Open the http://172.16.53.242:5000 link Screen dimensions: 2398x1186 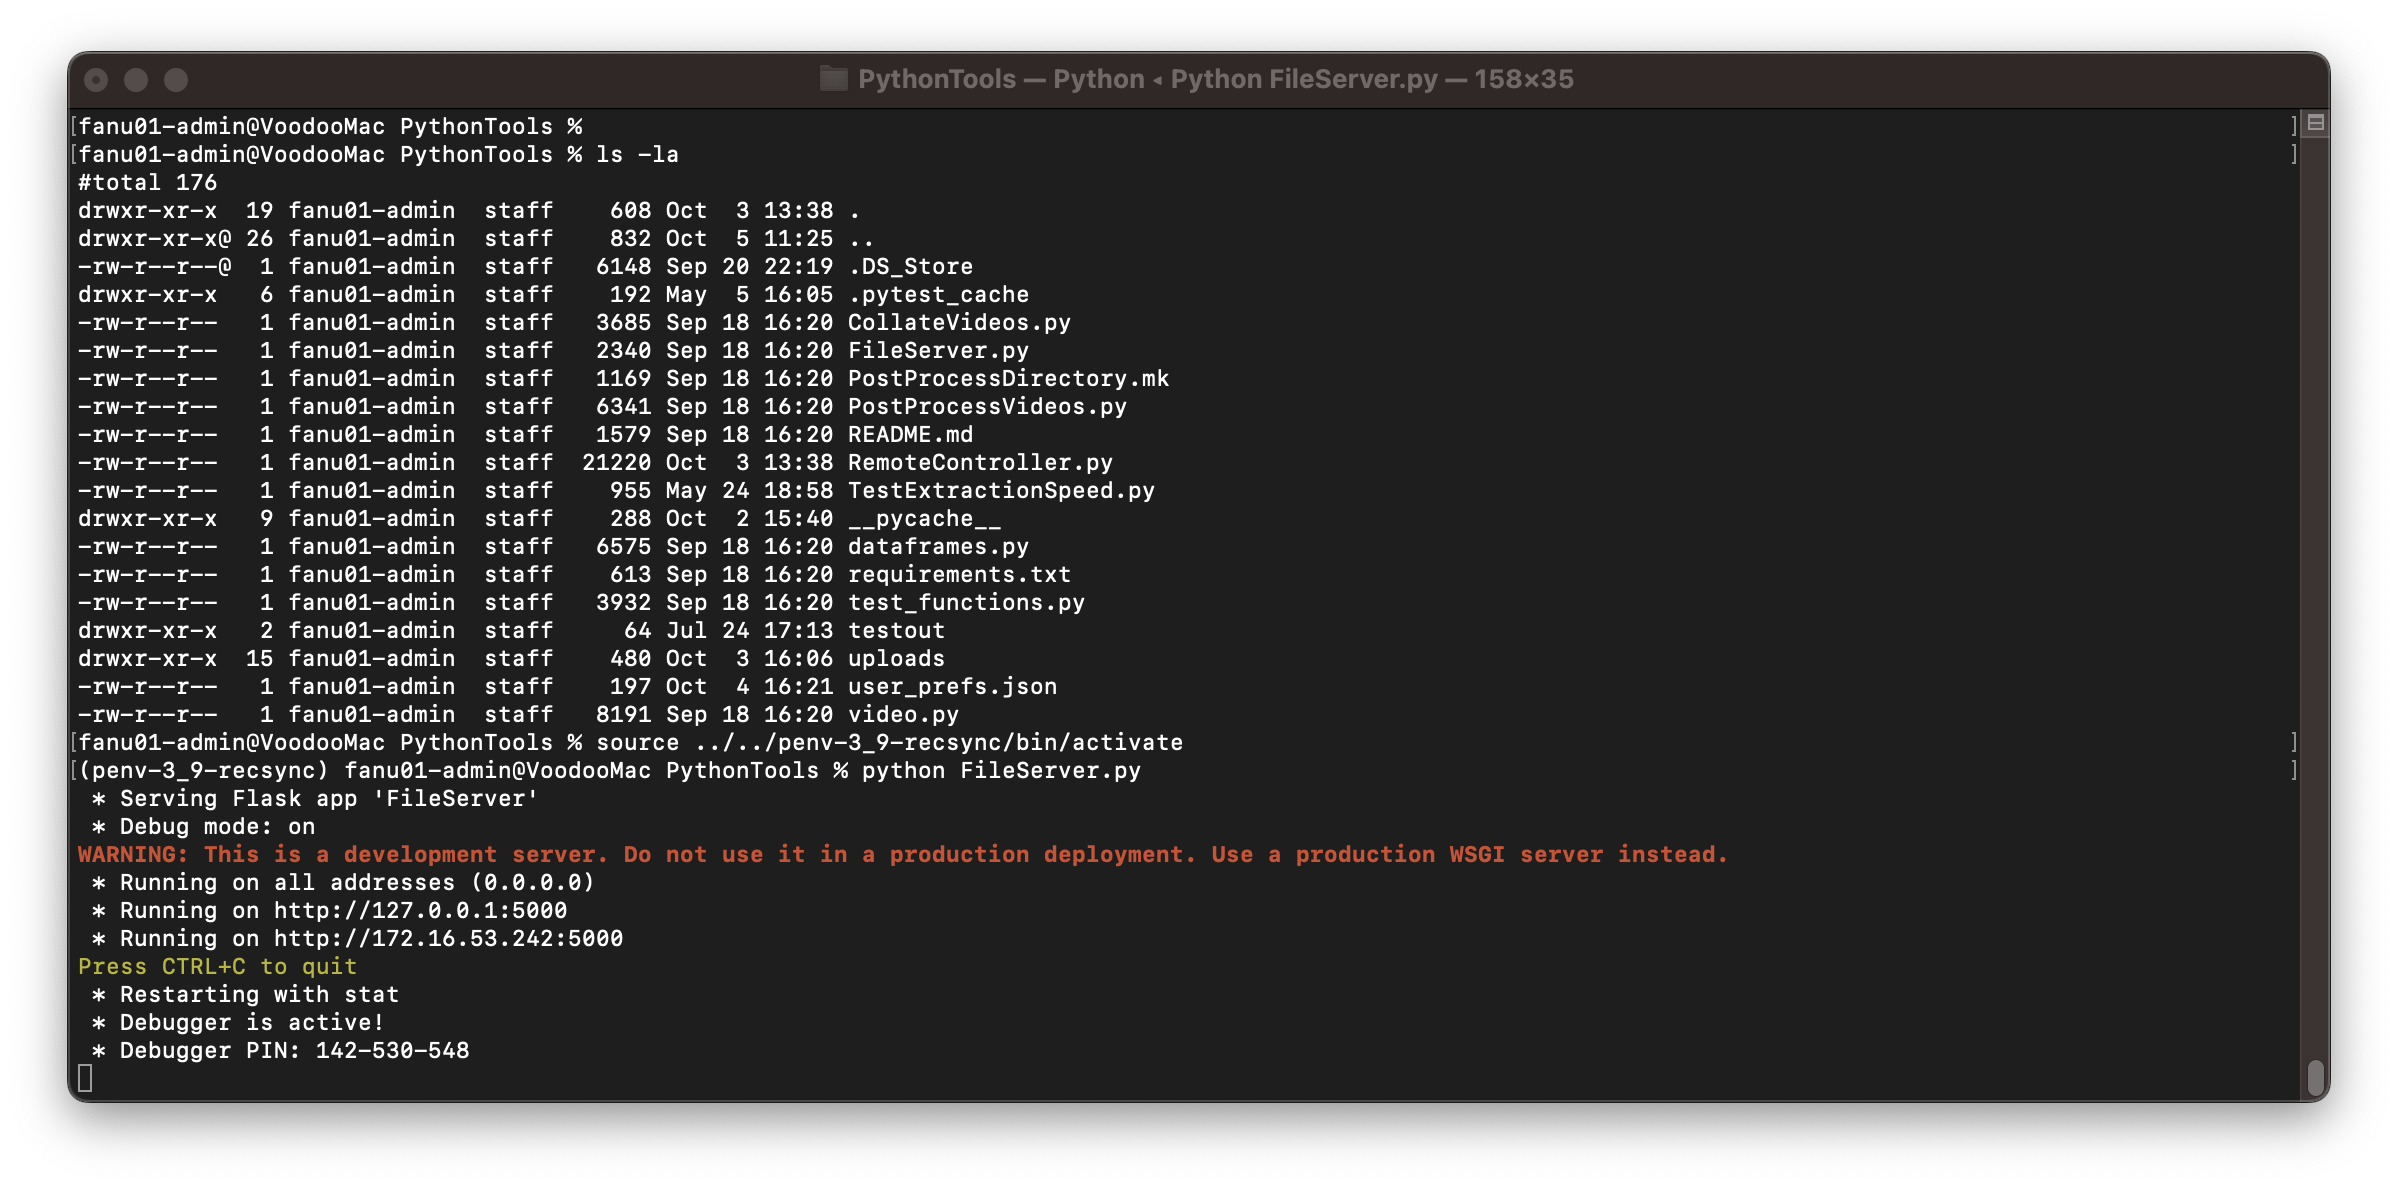448,939
